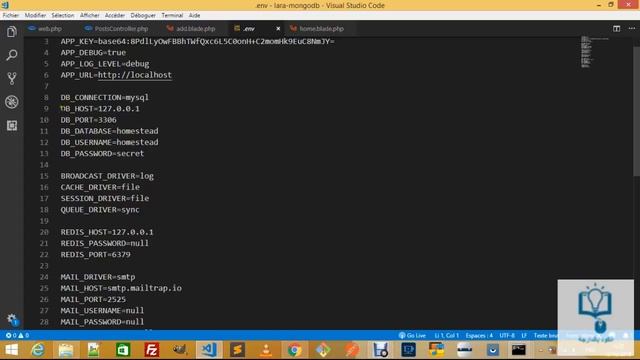The image size is (640, 360).
Task: Click the CACHE_DRIVER=file line
Action: pos(100,187)
